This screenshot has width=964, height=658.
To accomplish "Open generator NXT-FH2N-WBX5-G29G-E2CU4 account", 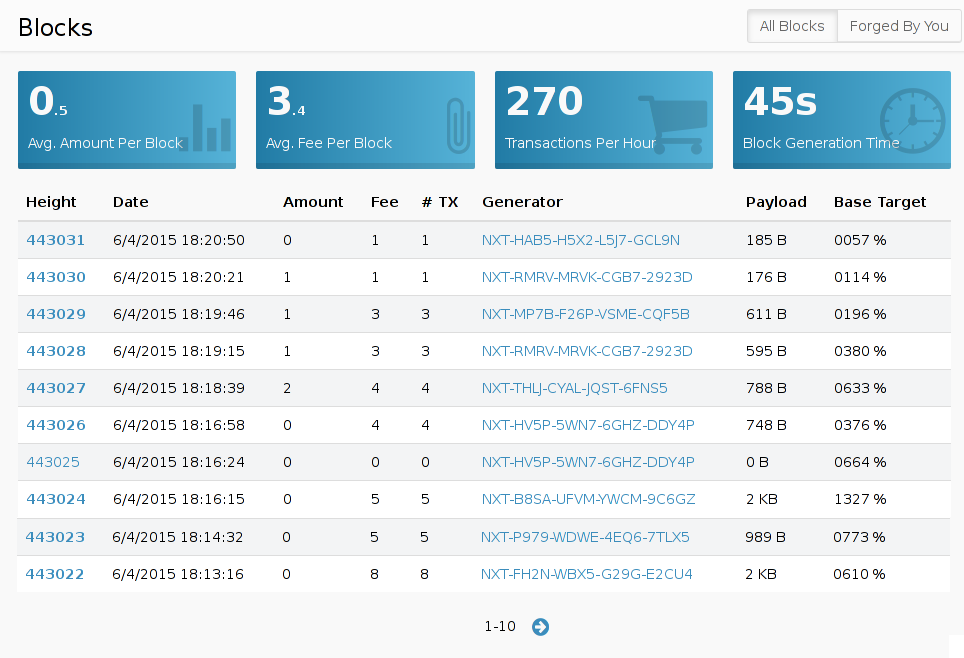I will point(587,574).
